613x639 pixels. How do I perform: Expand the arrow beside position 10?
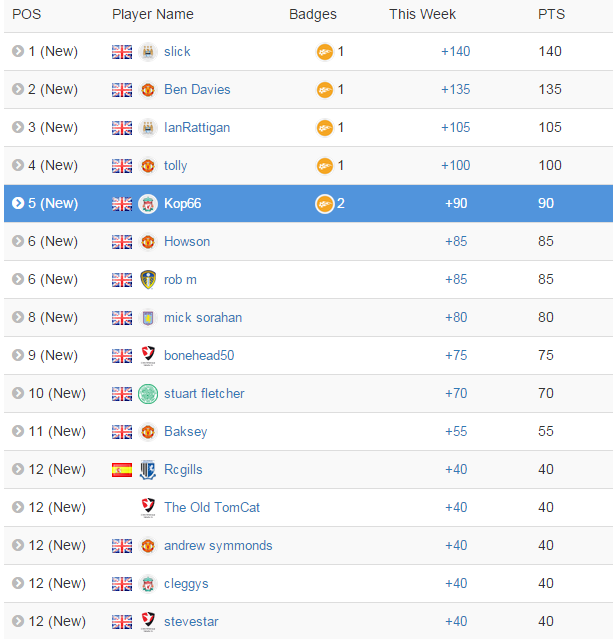tap(18, 394)
